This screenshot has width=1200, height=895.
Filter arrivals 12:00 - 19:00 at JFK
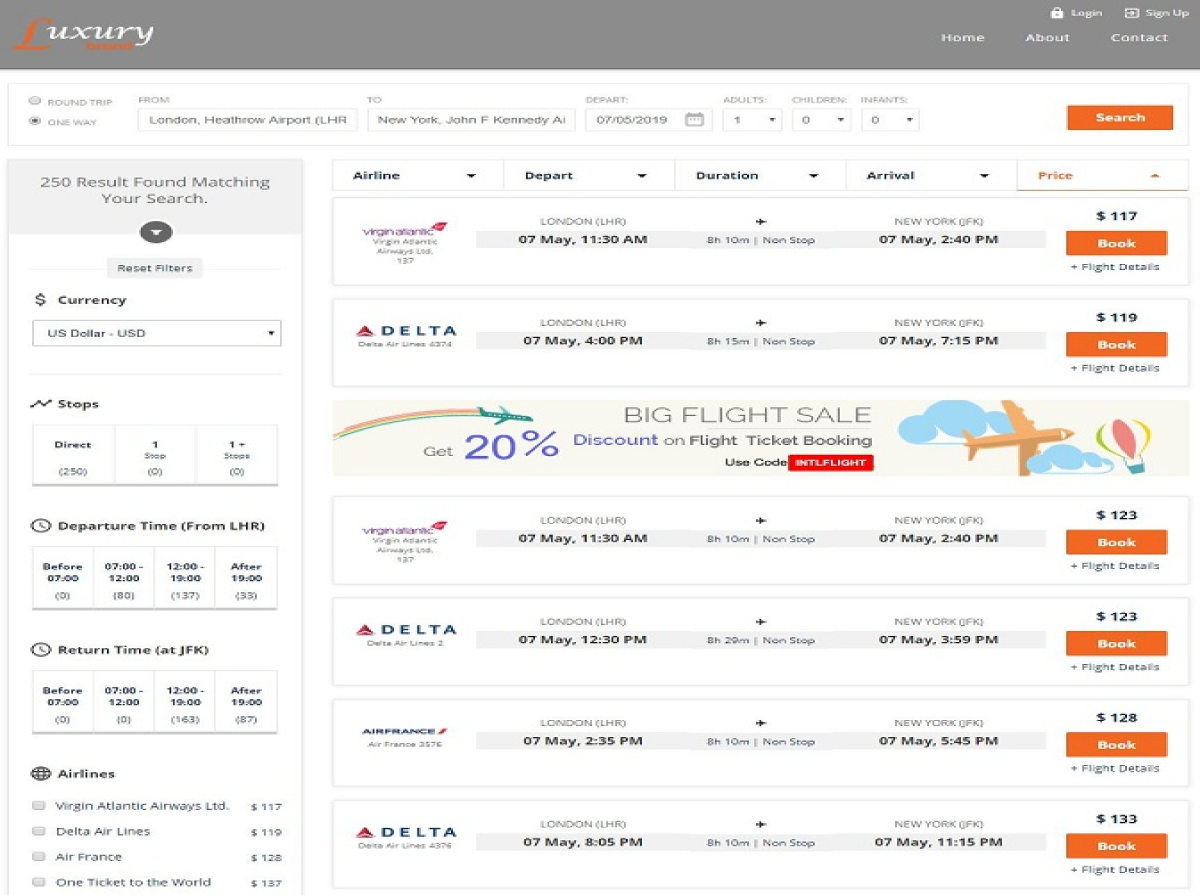(x=185, y=702)
